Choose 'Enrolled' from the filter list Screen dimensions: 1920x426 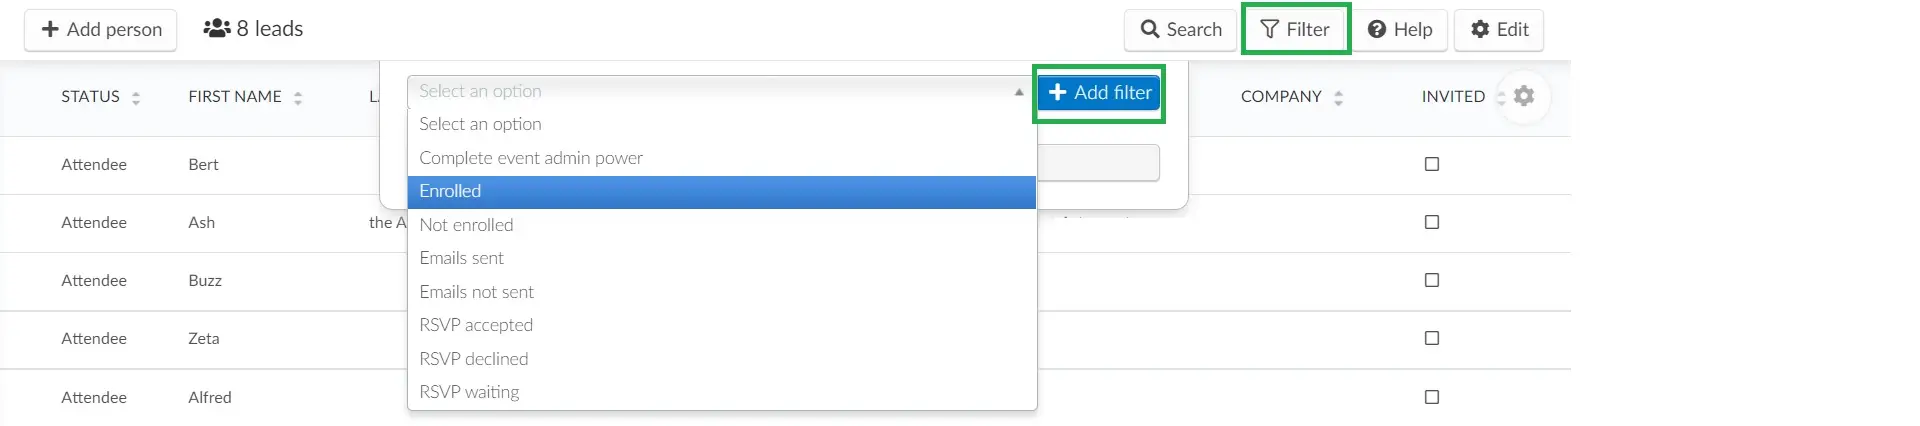click(721, 191)
